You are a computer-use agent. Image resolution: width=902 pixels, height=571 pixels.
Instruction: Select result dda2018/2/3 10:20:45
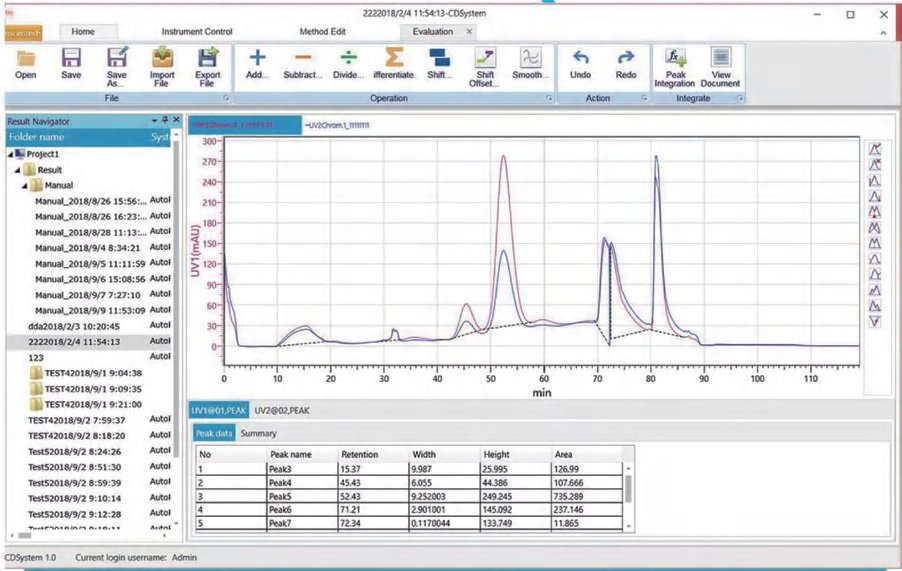pyautogui.click(x=74, y=326)
